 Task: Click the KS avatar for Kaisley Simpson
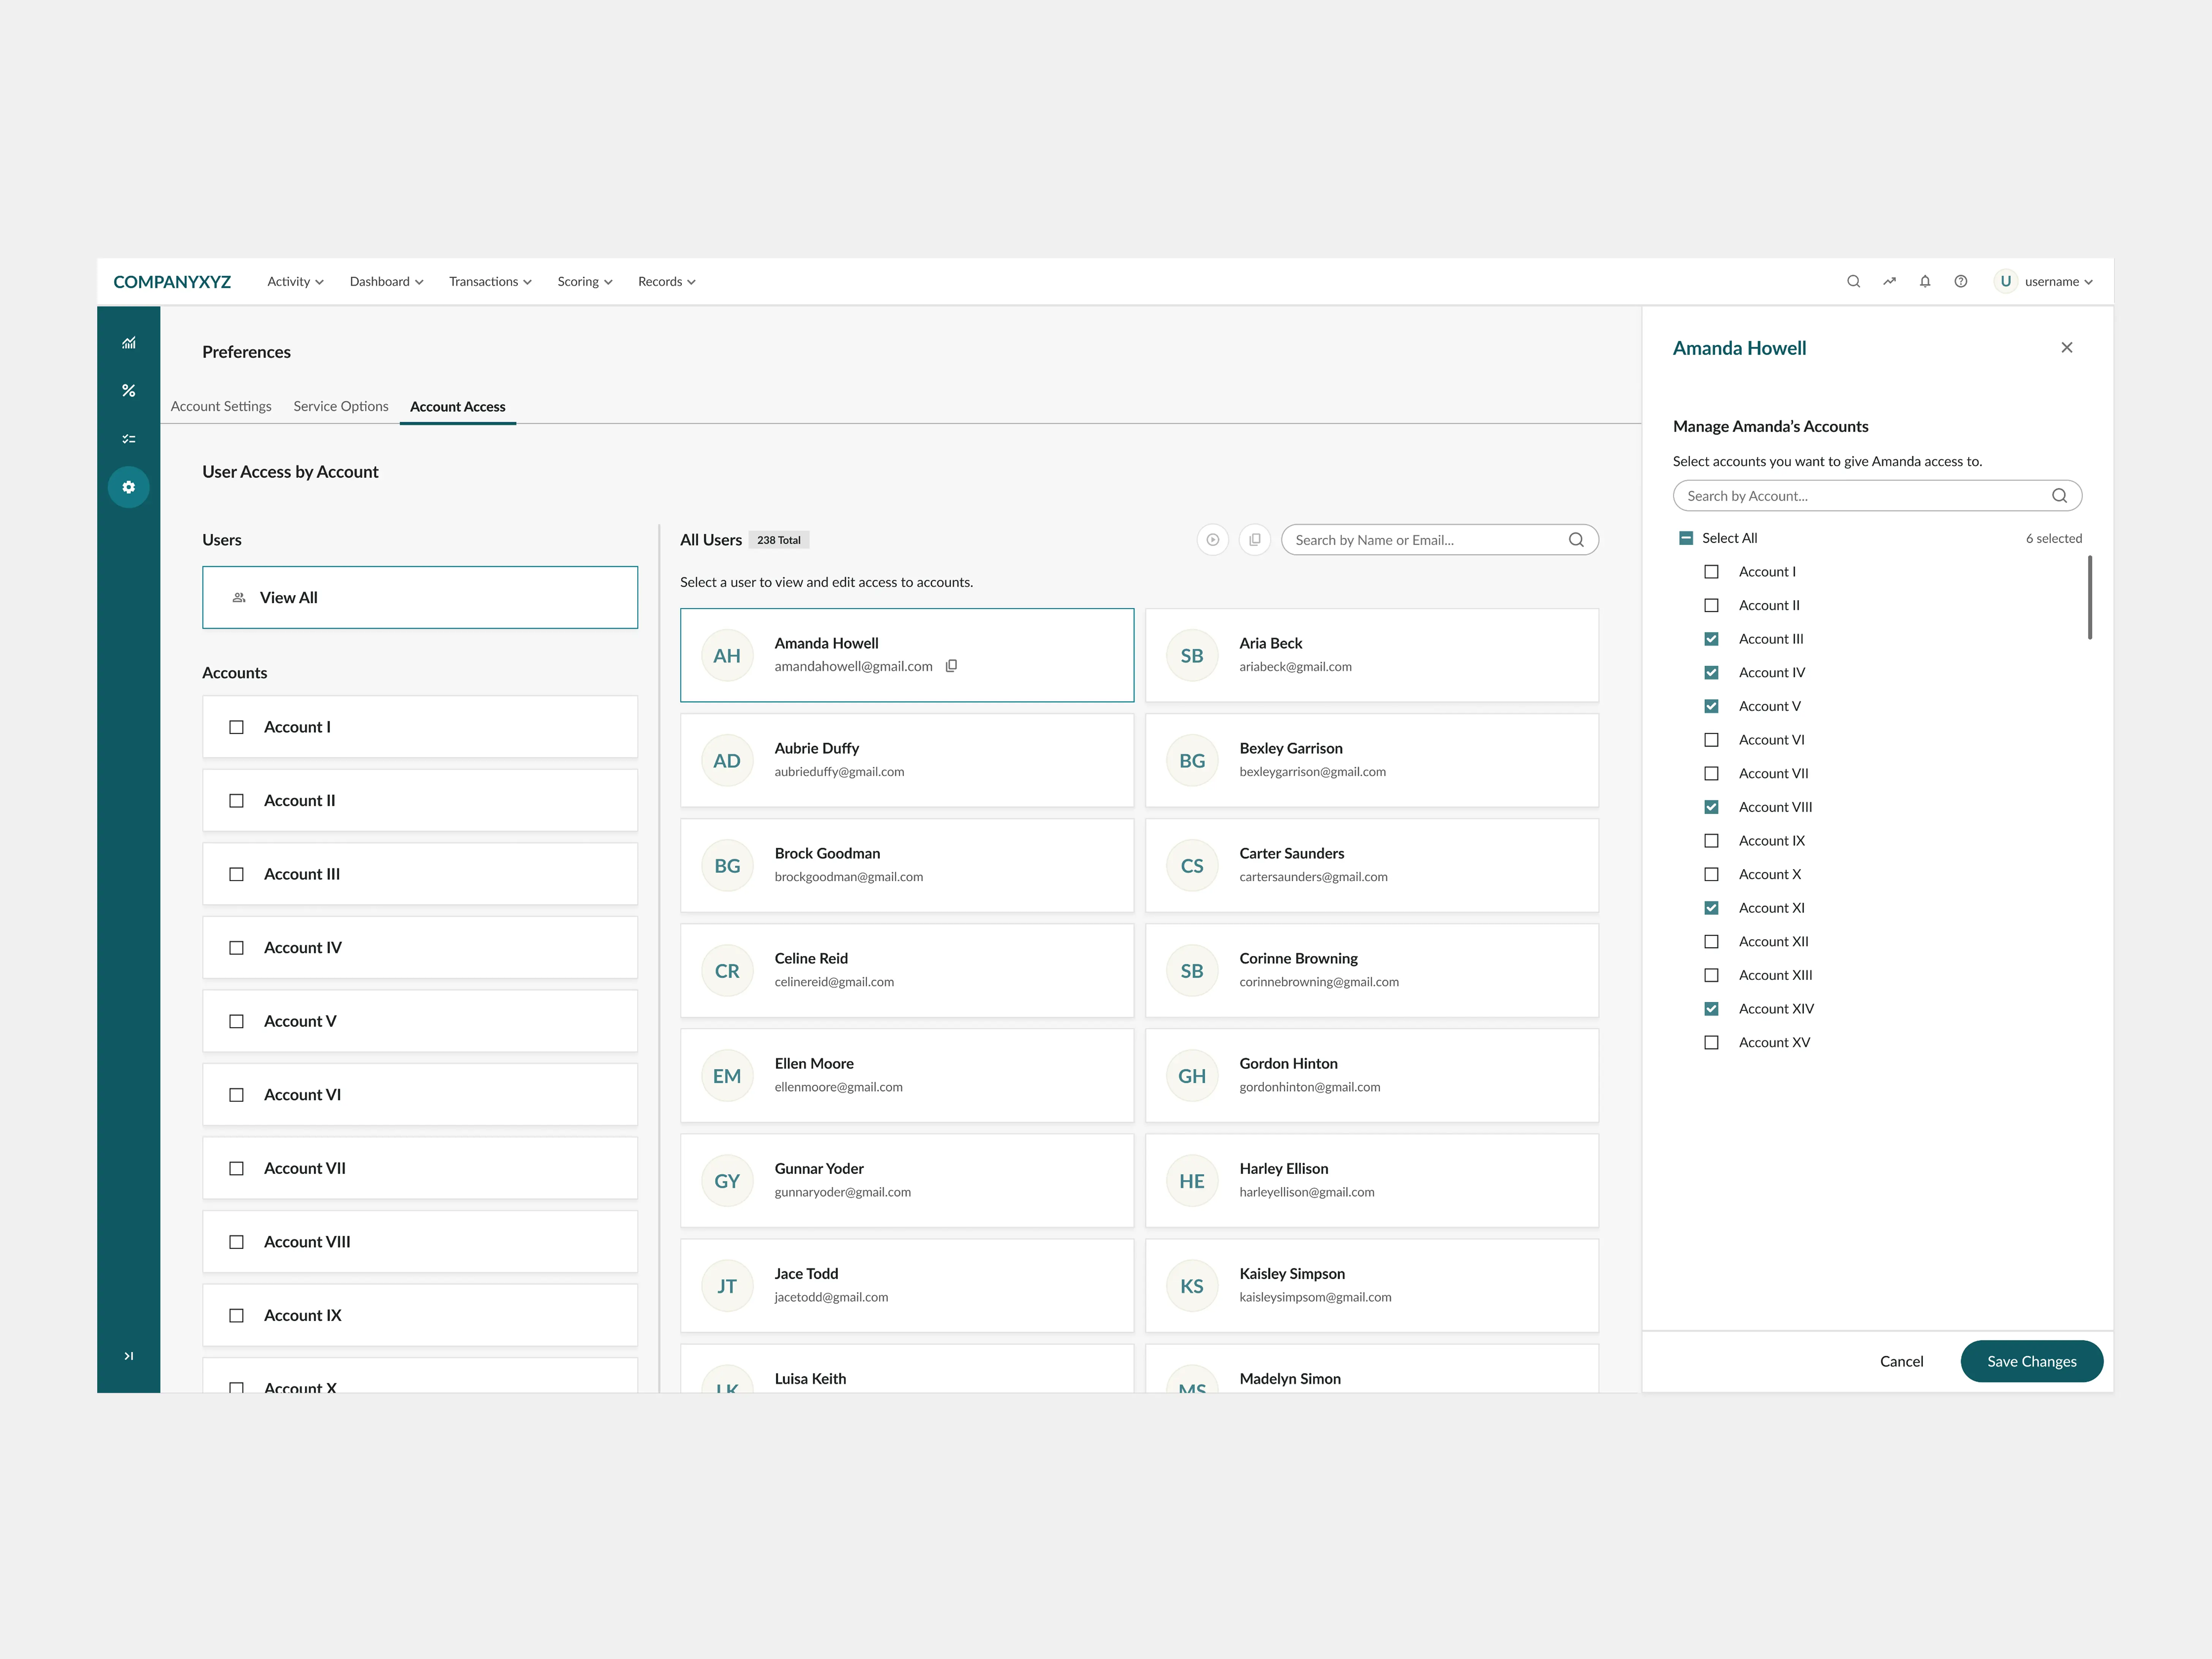1192,1286
